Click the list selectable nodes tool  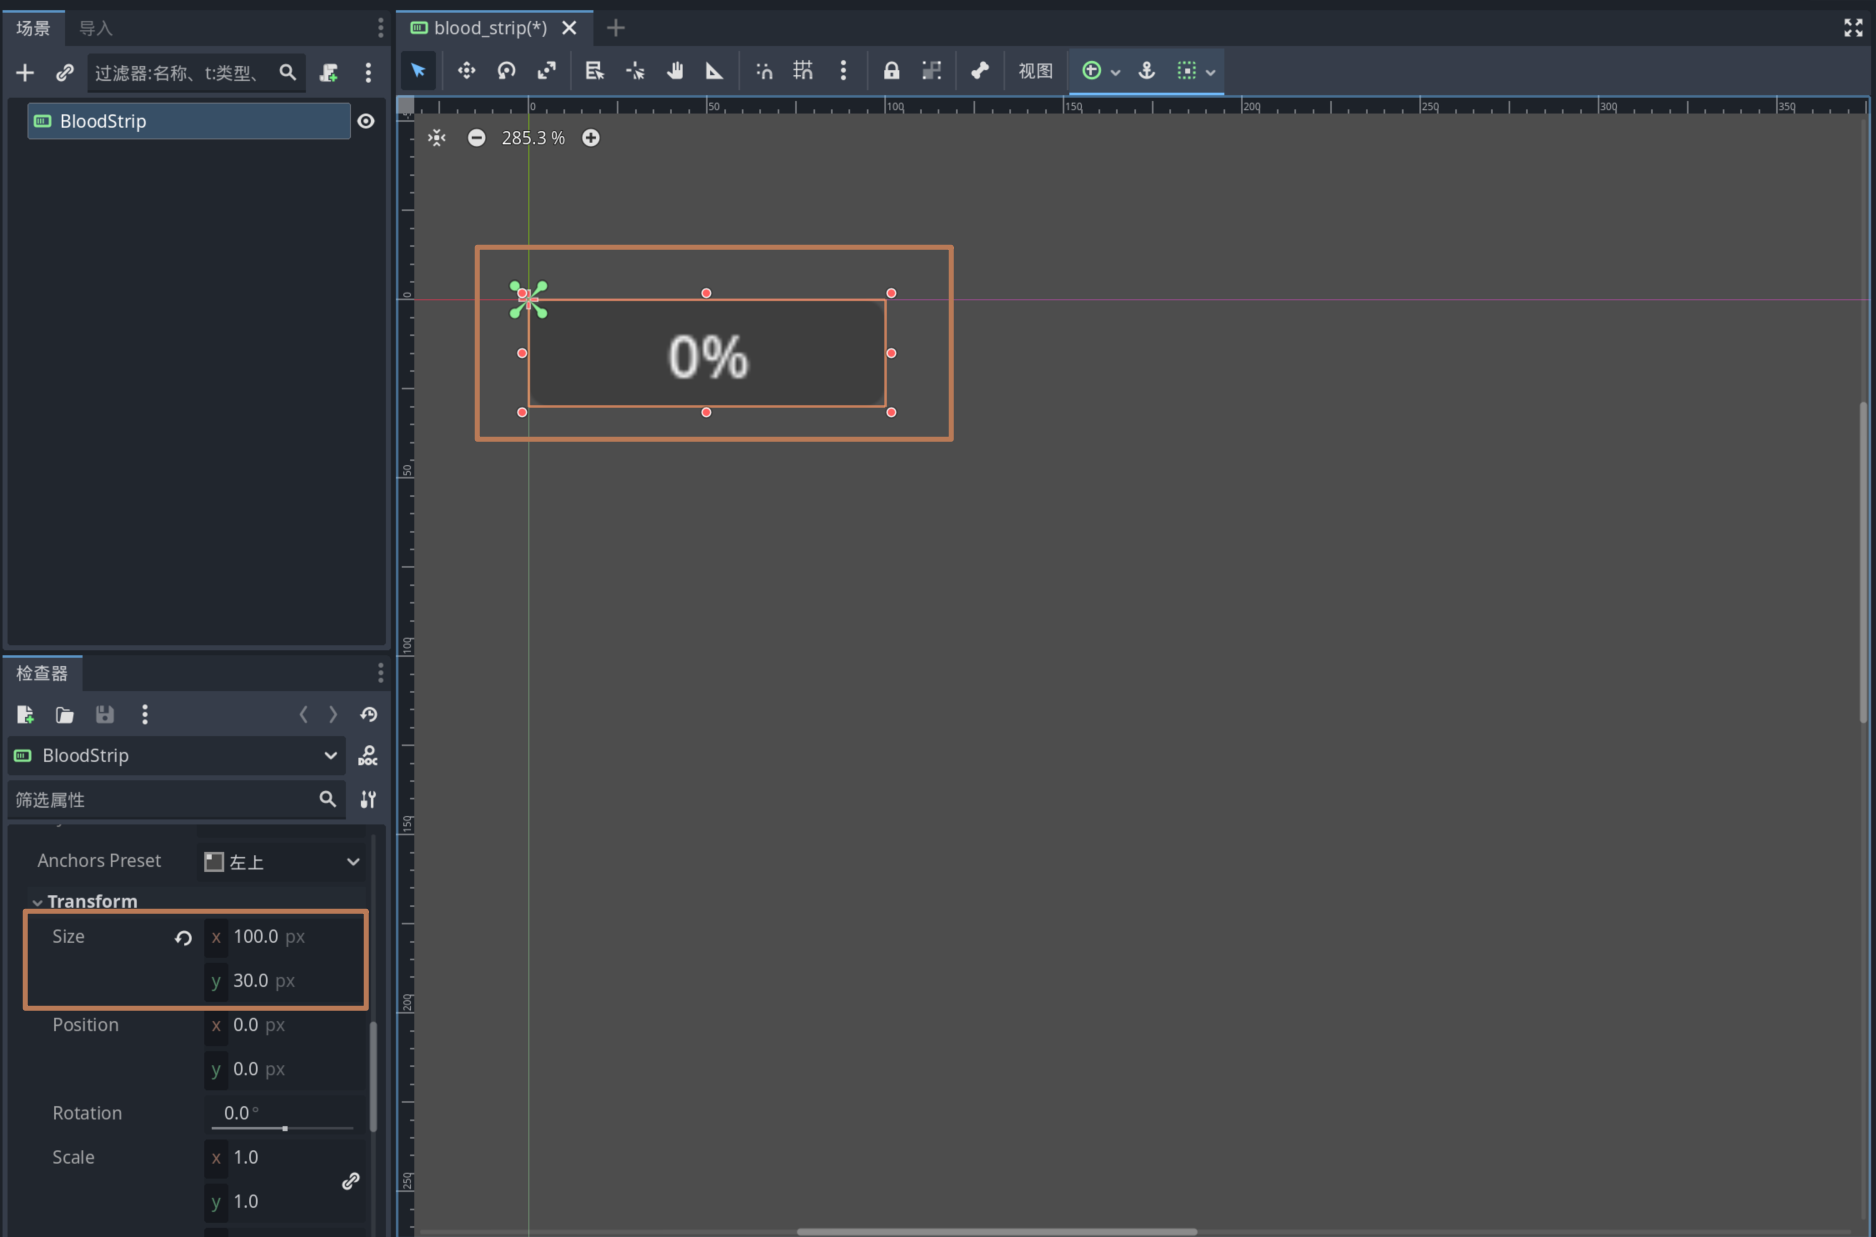point(594,71)
